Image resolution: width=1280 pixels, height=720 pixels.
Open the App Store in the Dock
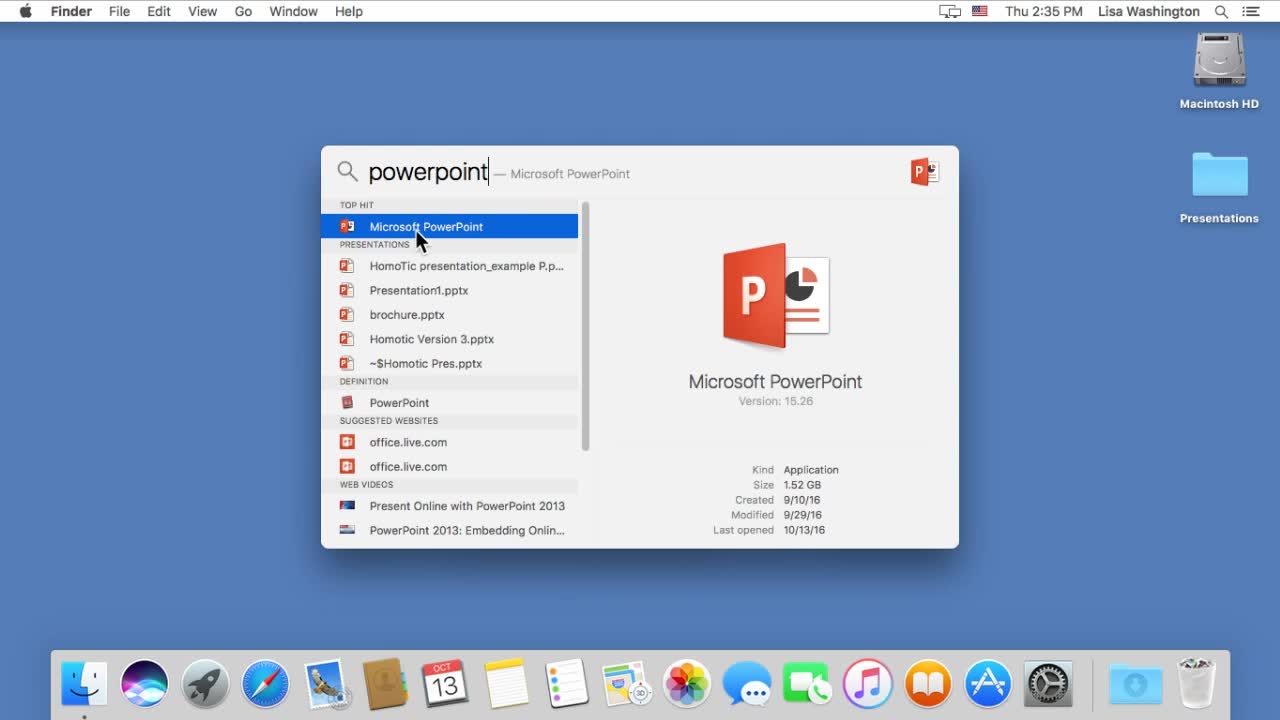[x=988, y=684]
